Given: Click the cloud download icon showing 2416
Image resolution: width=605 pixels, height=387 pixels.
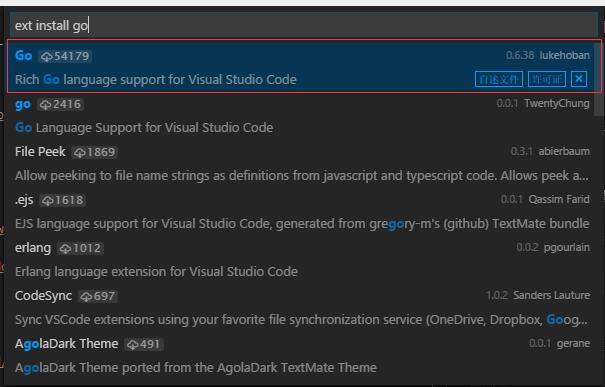Looking at the screenshot, I should point(45,105).
